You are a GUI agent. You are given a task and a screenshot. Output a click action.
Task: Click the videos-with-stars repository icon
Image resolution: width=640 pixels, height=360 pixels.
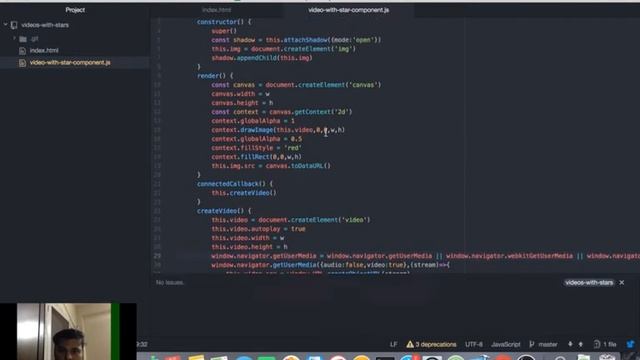click(x=14, y=25)
